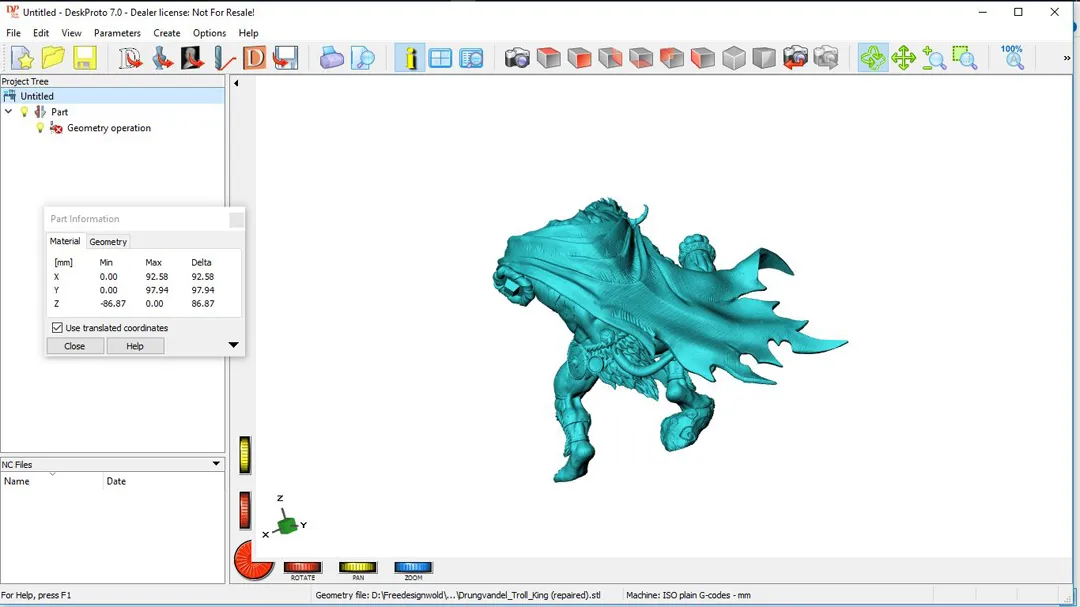
Task: Click the yellow PAN thumbwheel
Action: (x=357, y=567)
